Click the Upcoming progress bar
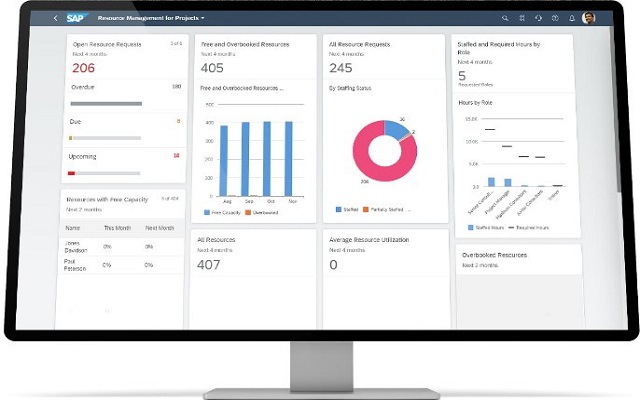This screenshot has width=640, height=400. click(x=104, y=173)
